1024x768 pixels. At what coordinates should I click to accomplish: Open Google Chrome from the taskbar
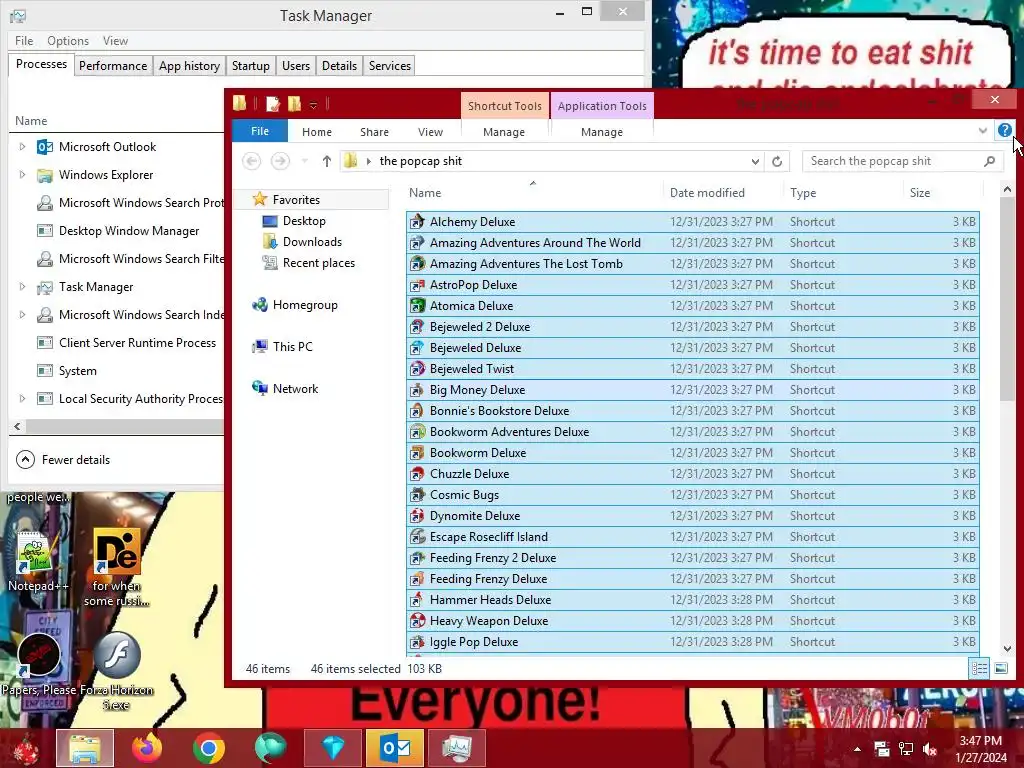(x=208, y=748)
